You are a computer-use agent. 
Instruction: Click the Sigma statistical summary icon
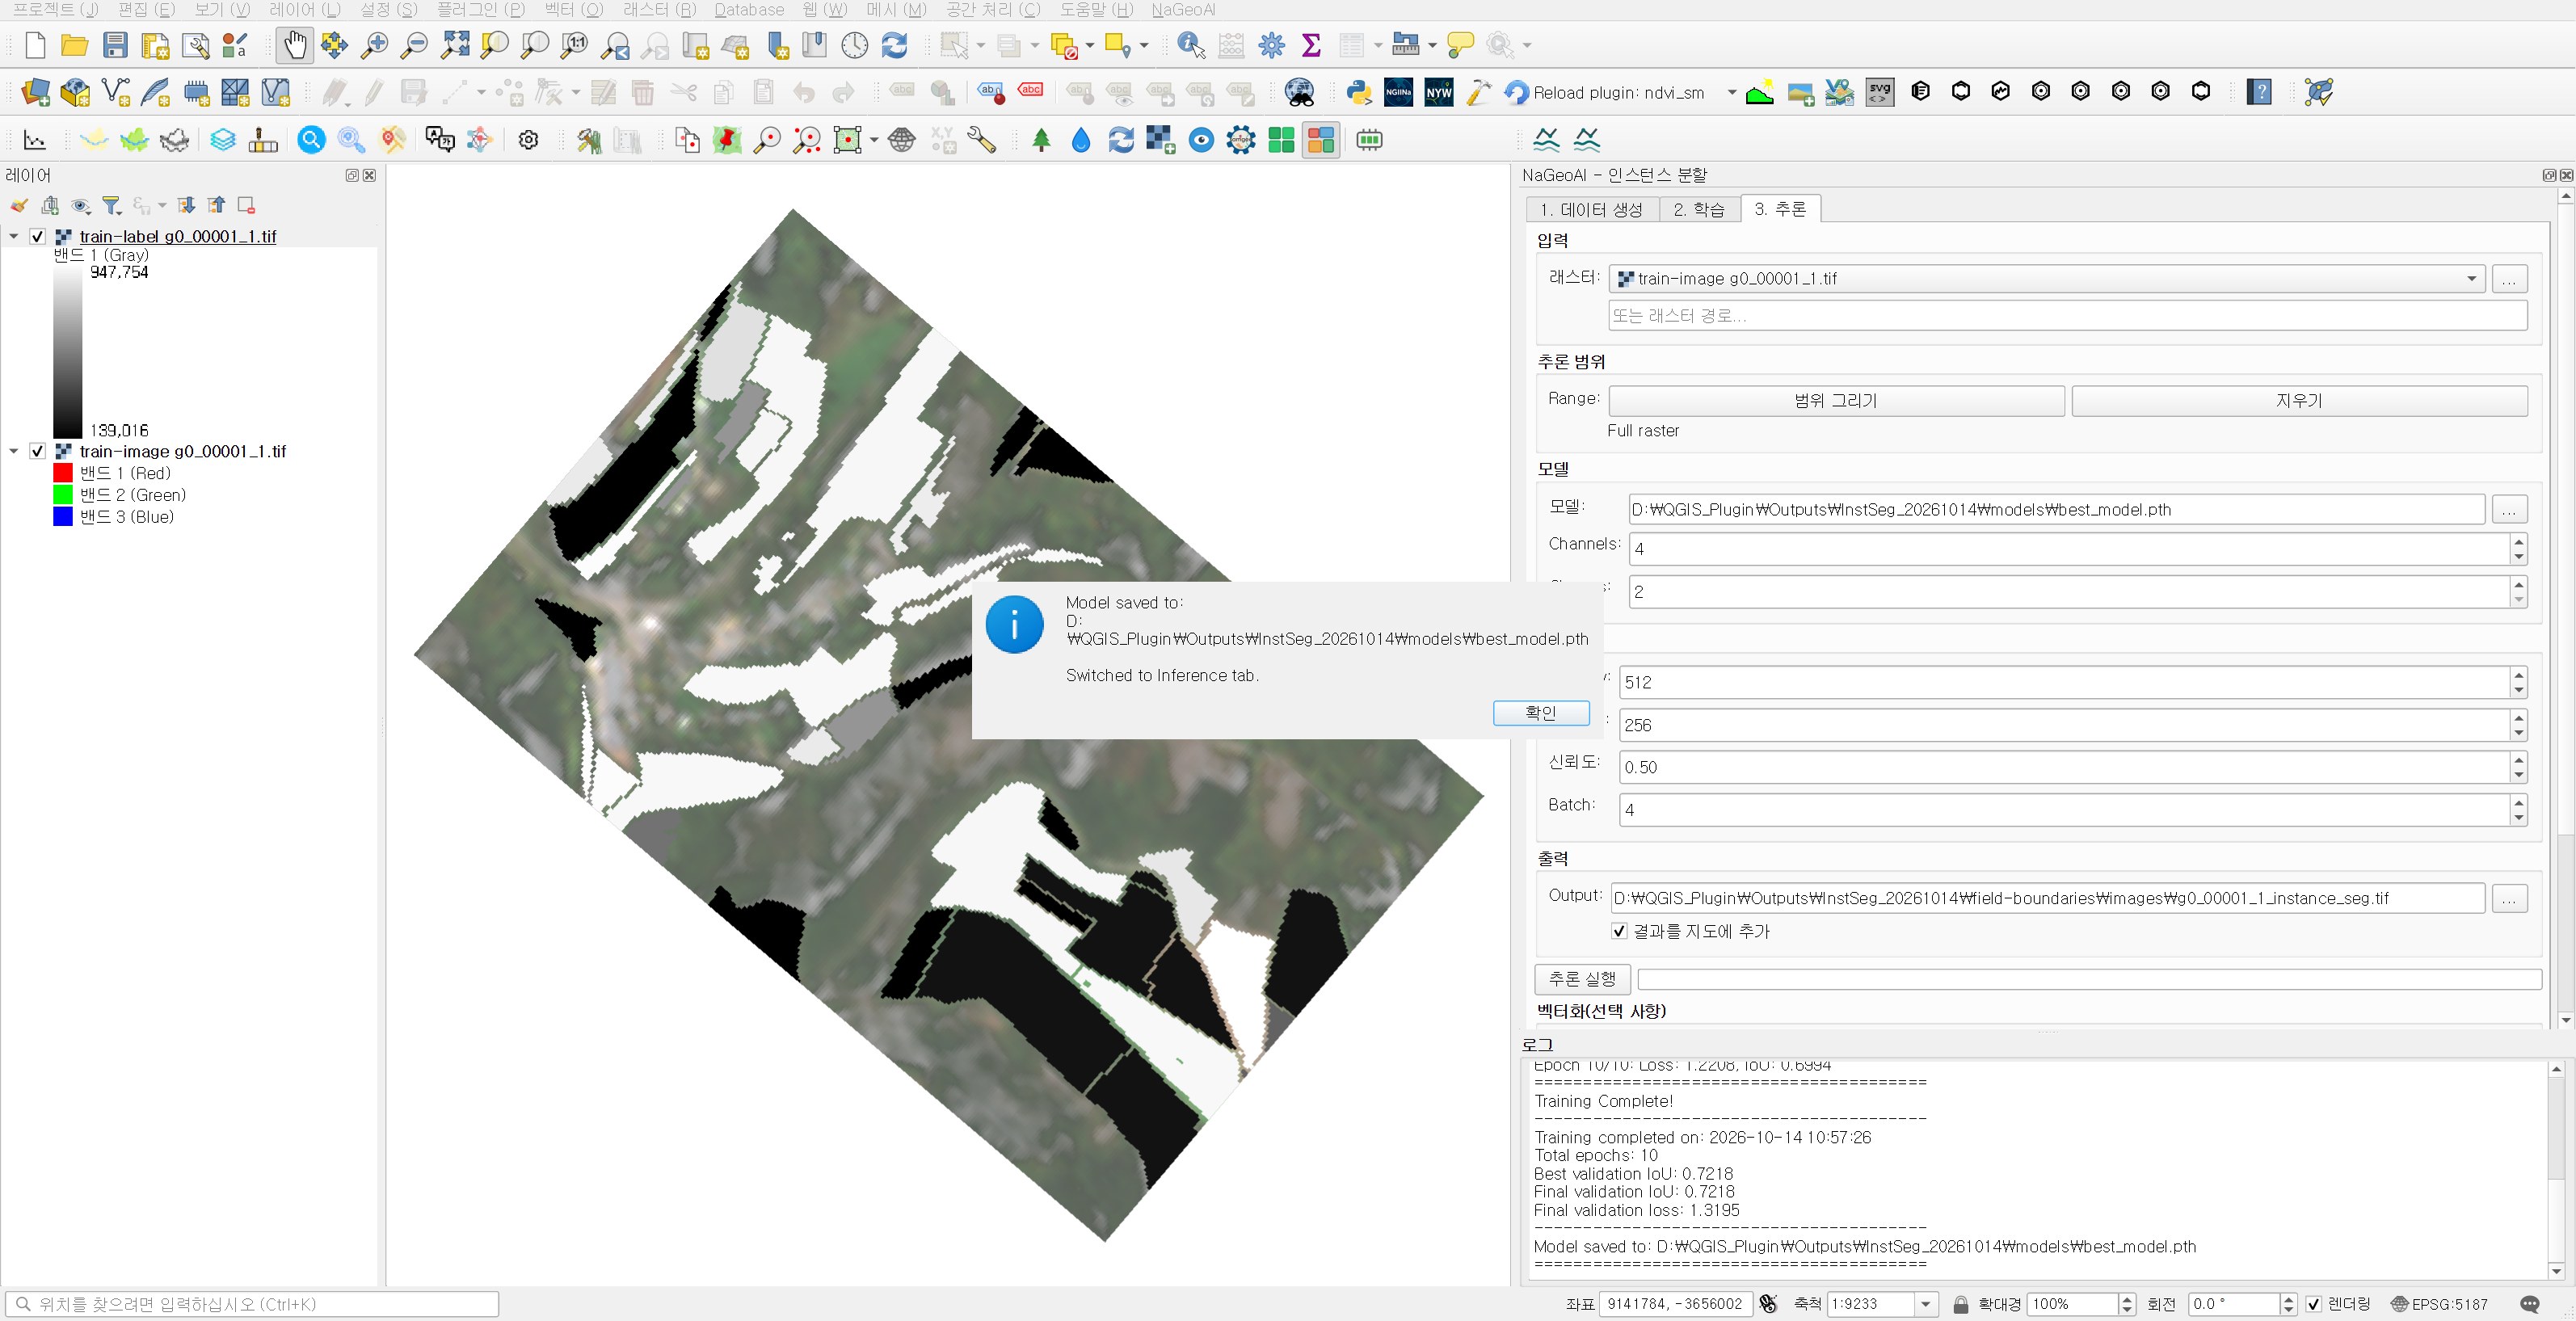point(1311,45)
